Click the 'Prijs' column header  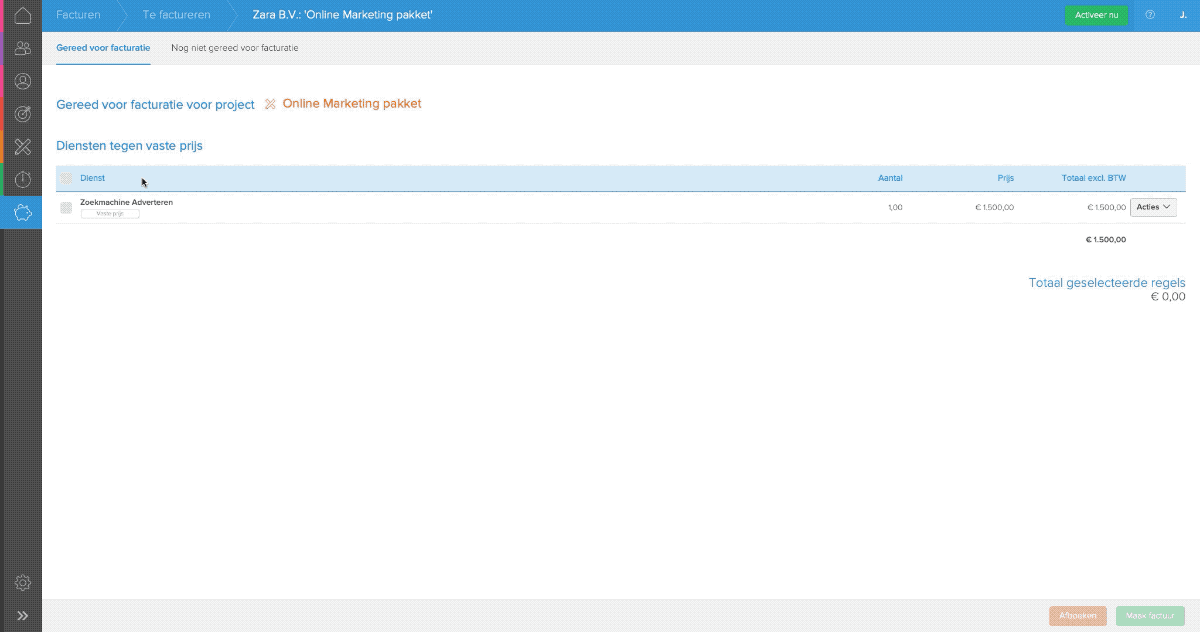pyautogui.click(x=1005, y=178)
